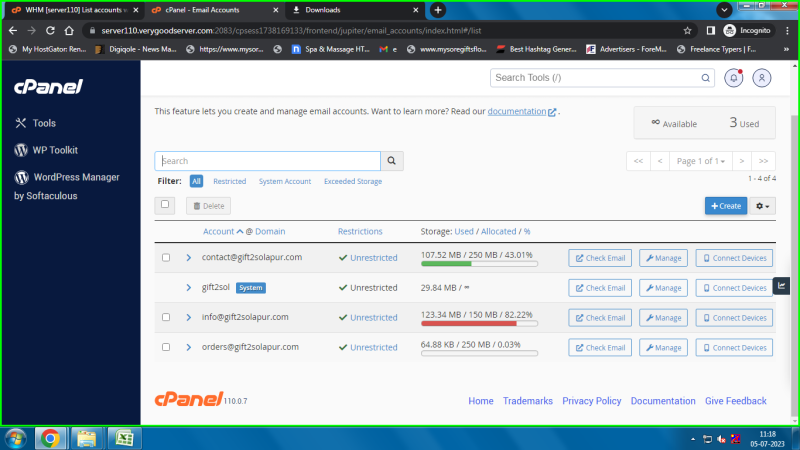Click the Create email account button
The image size is (800, 450).
point(725,205)
